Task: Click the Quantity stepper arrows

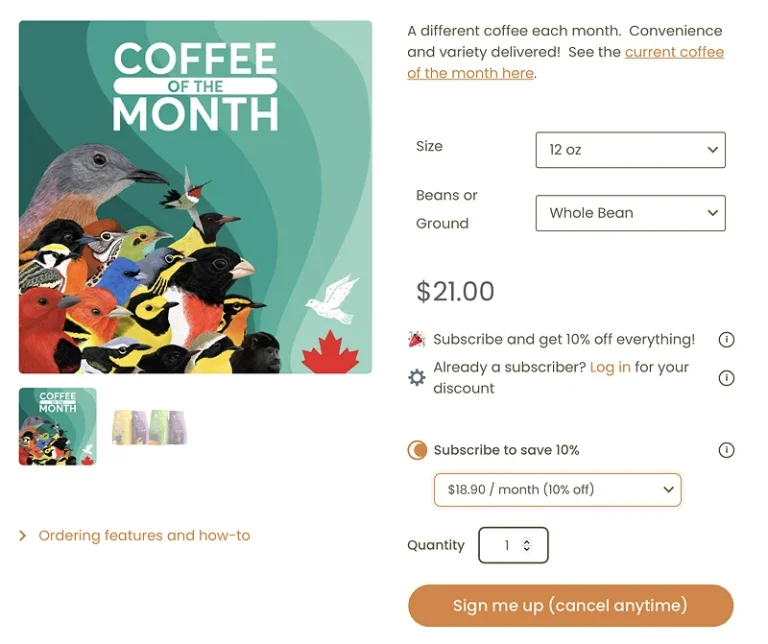Action: 527,546
